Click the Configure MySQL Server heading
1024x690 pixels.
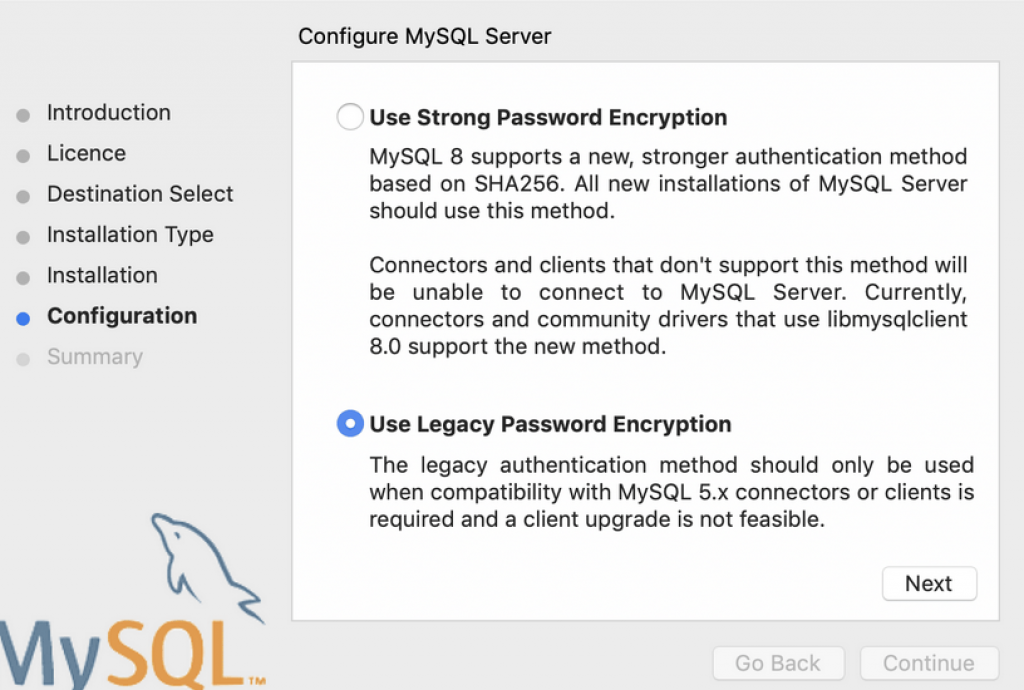click(425, 37)
